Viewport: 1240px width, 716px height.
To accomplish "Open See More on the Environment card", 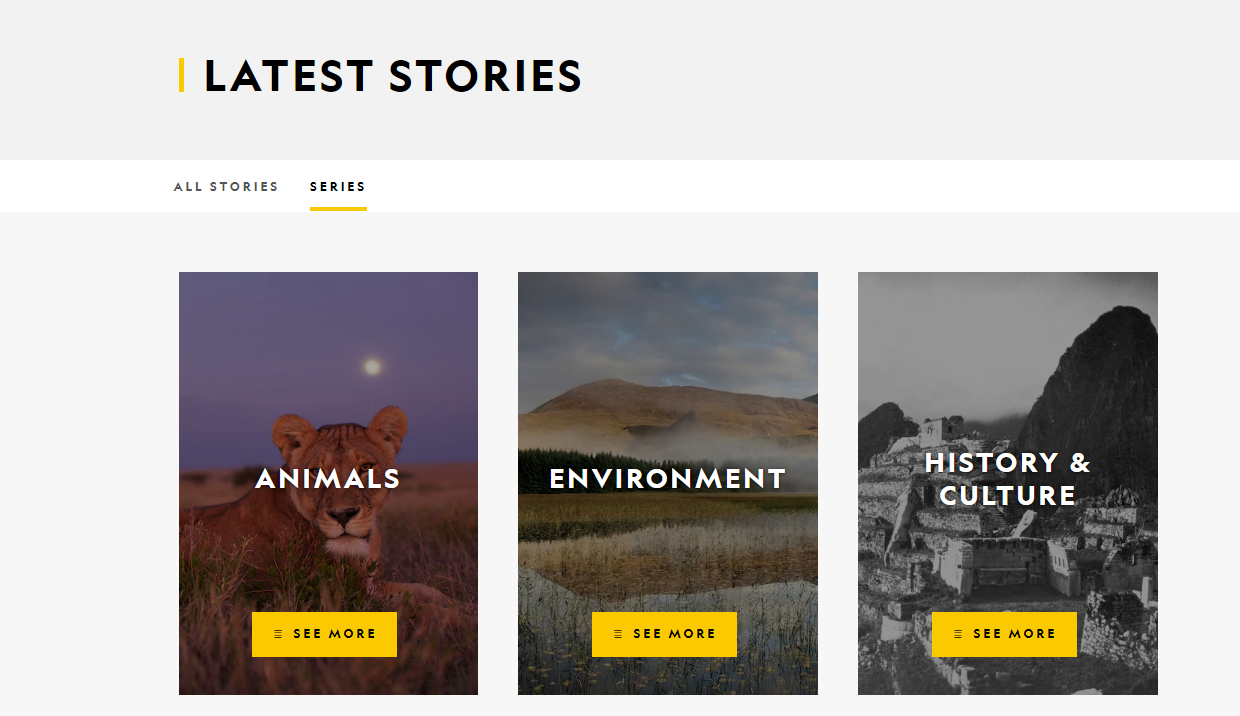I will click(664, 634).
